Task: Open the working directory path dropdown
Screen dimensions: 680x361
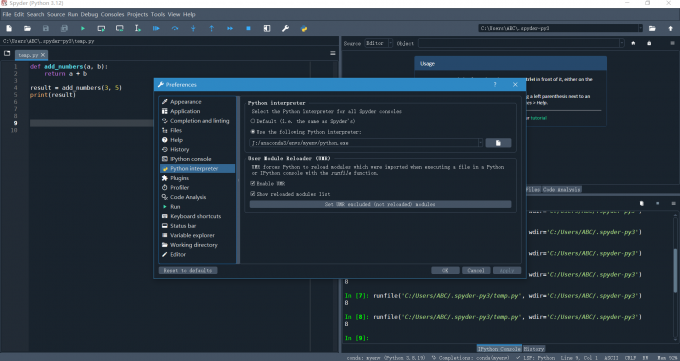Action: pos(640,28)
